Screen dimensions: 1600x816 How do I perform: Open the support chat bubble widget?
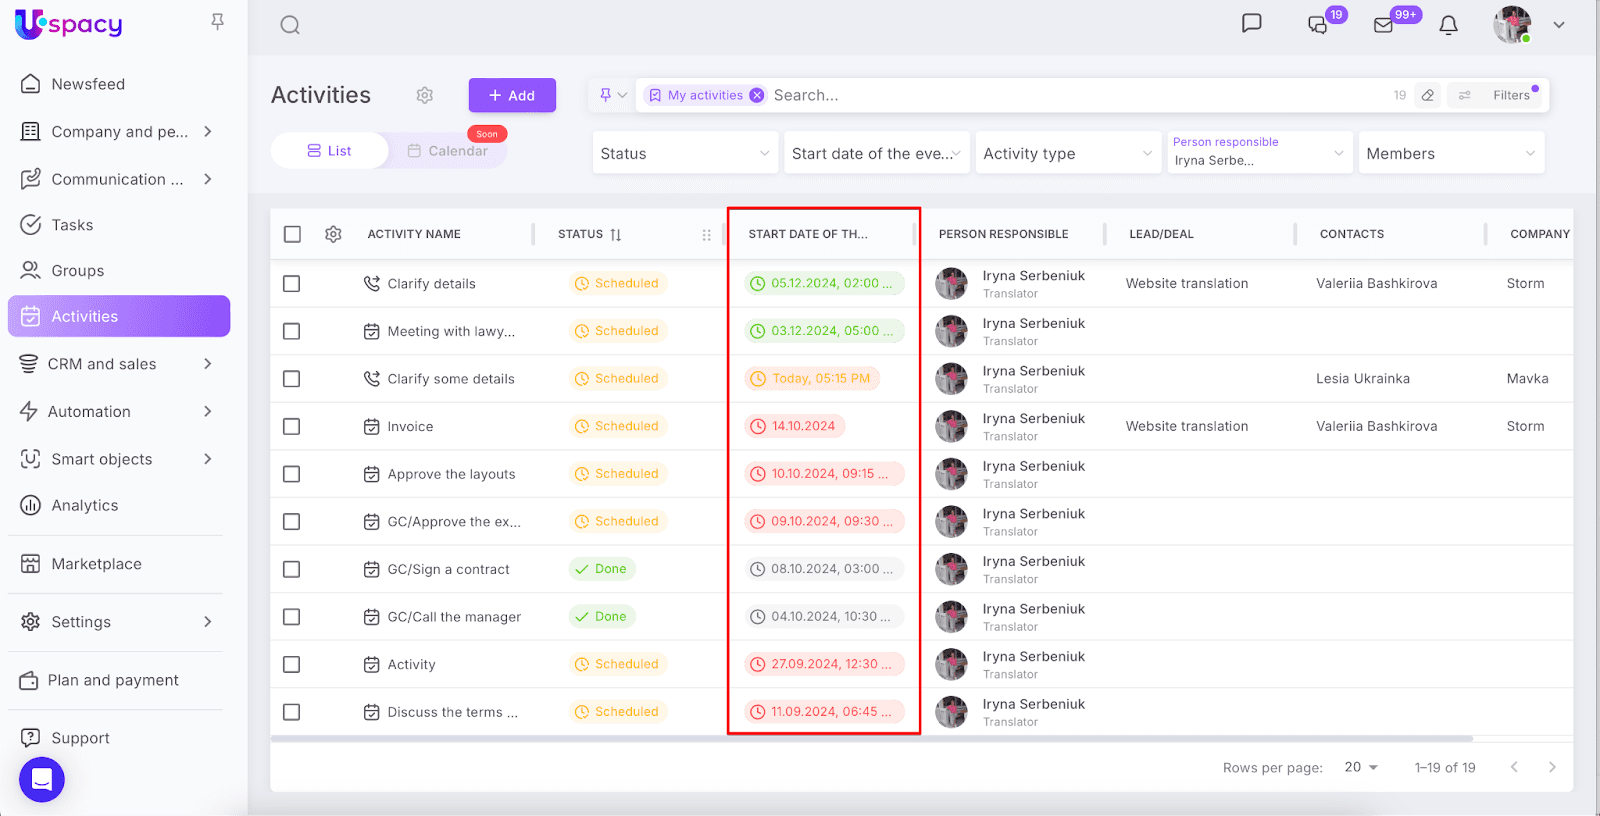pyautogui.click(x=42, y=779)
